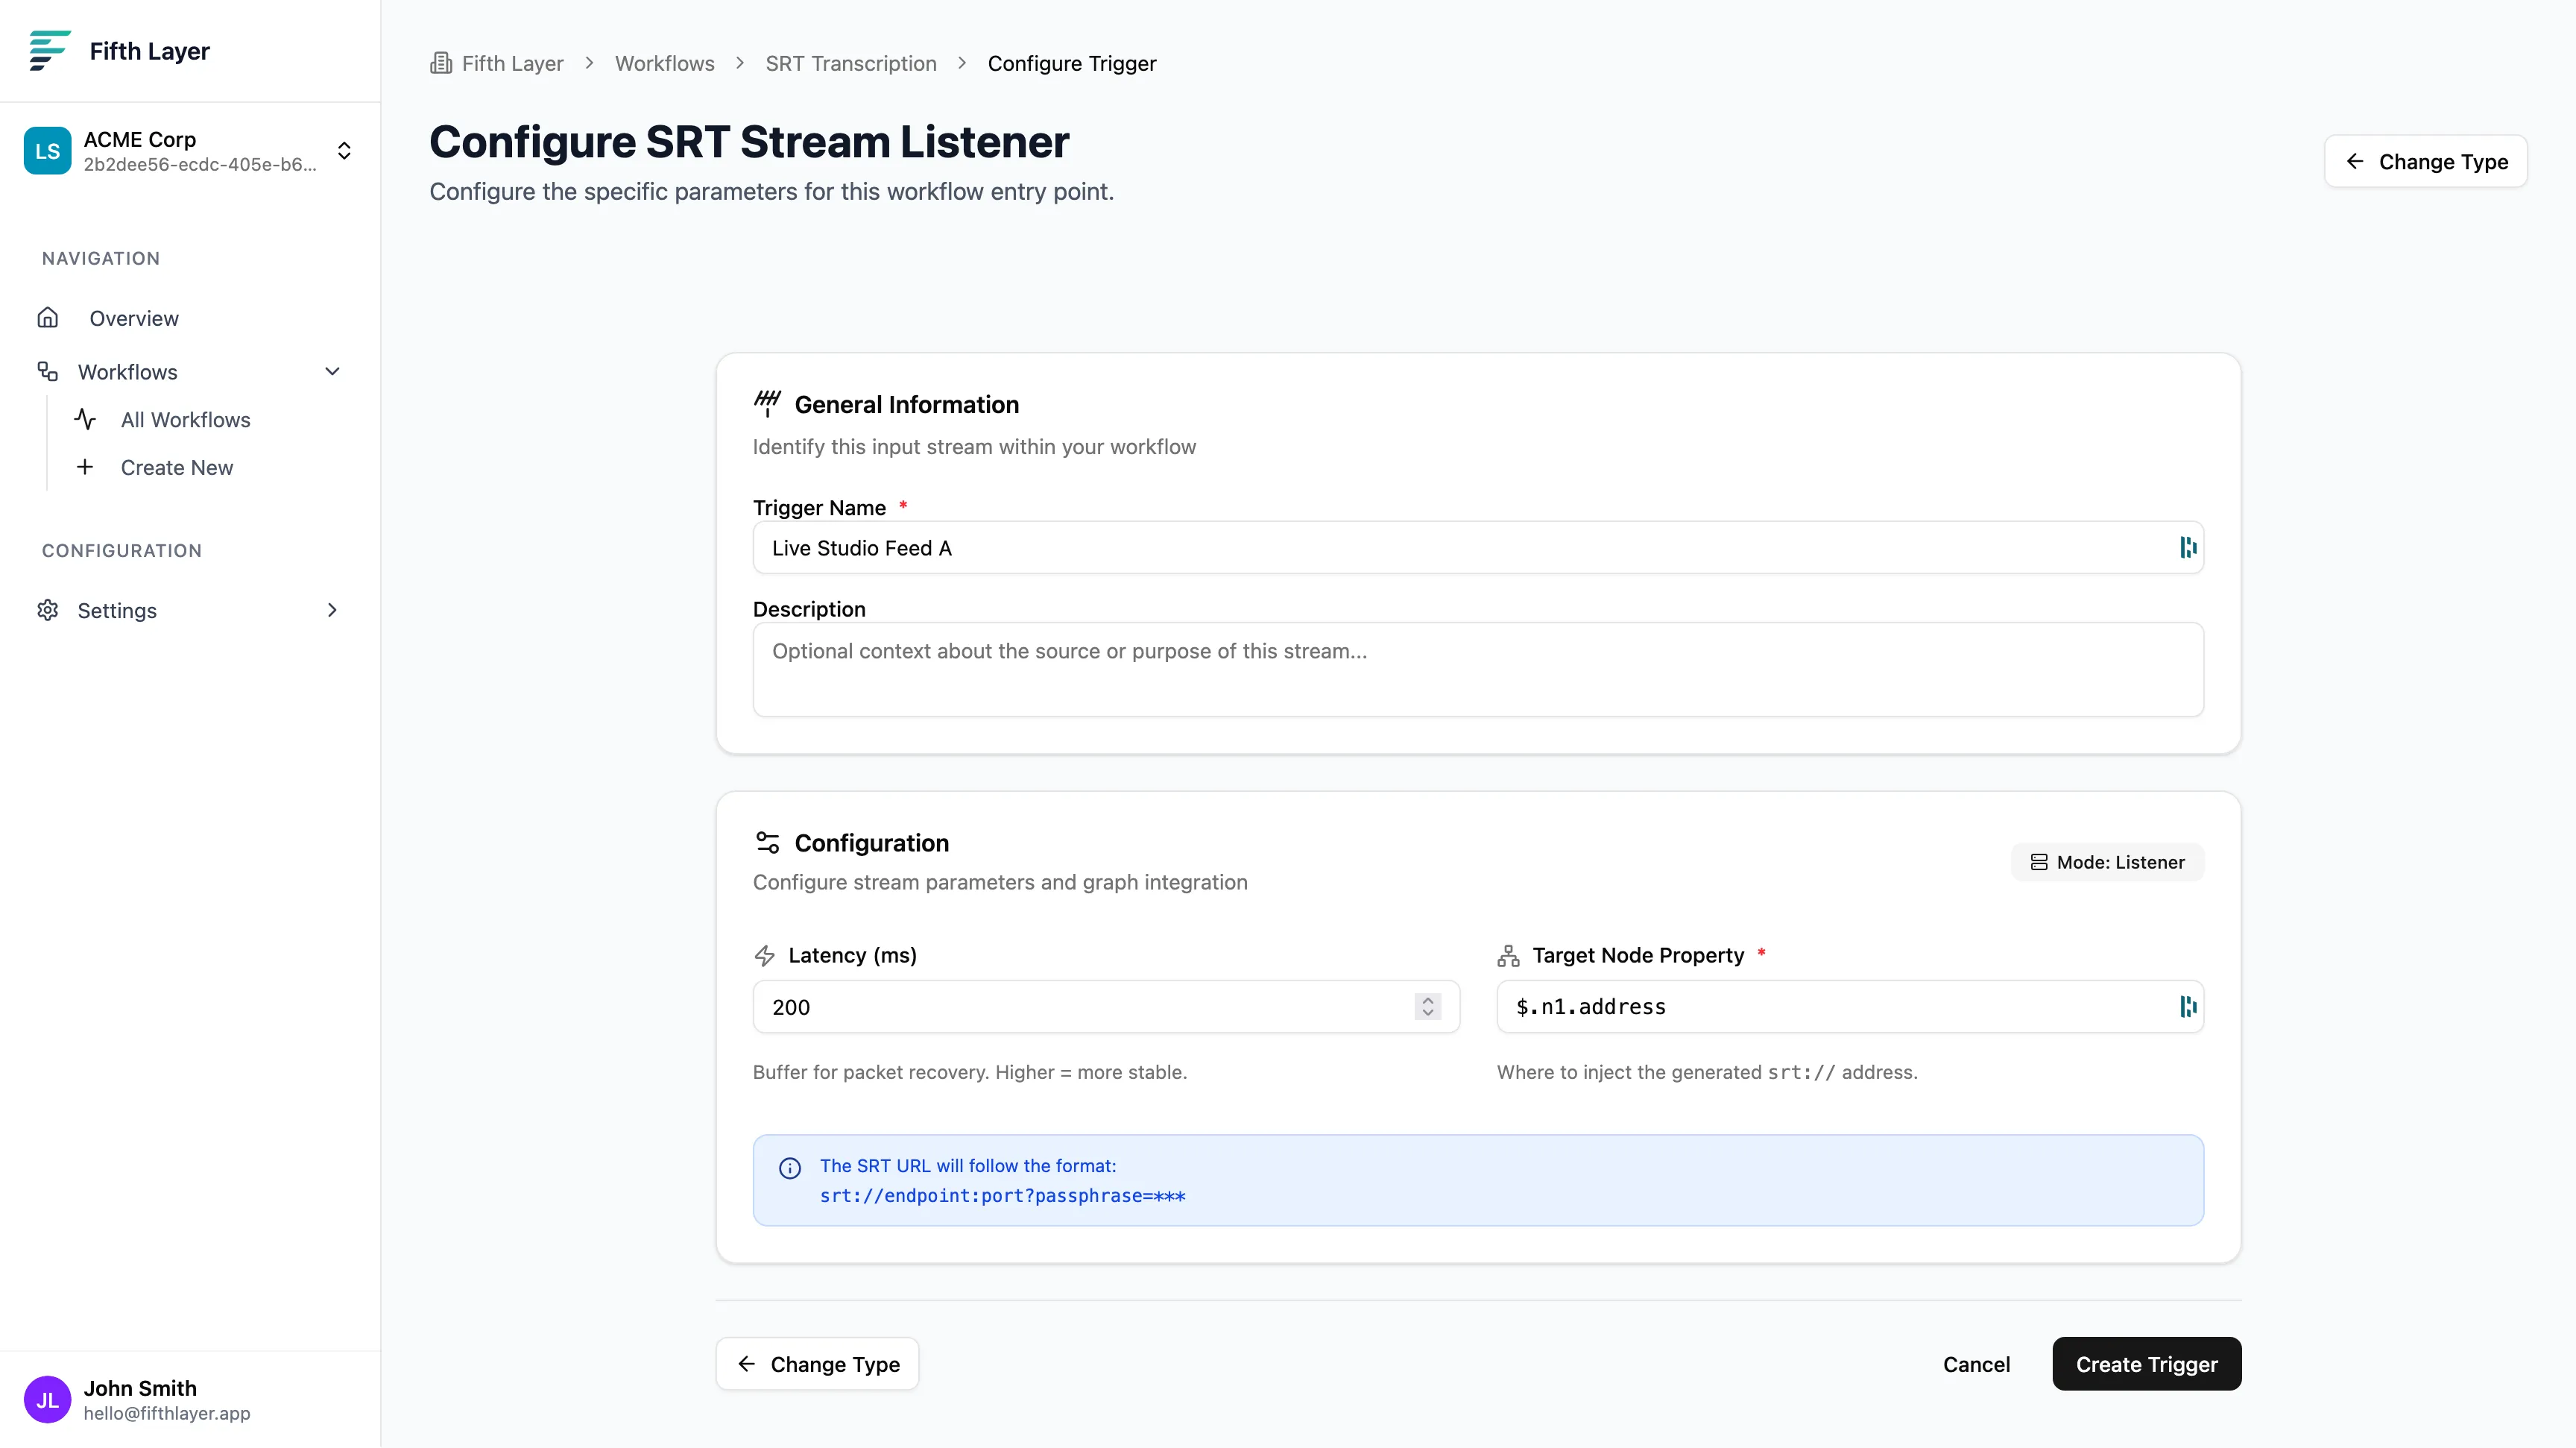Click the Buffer for packet recovery hint
Screen dimensions: 2576x1448
tap(970, 1072)
